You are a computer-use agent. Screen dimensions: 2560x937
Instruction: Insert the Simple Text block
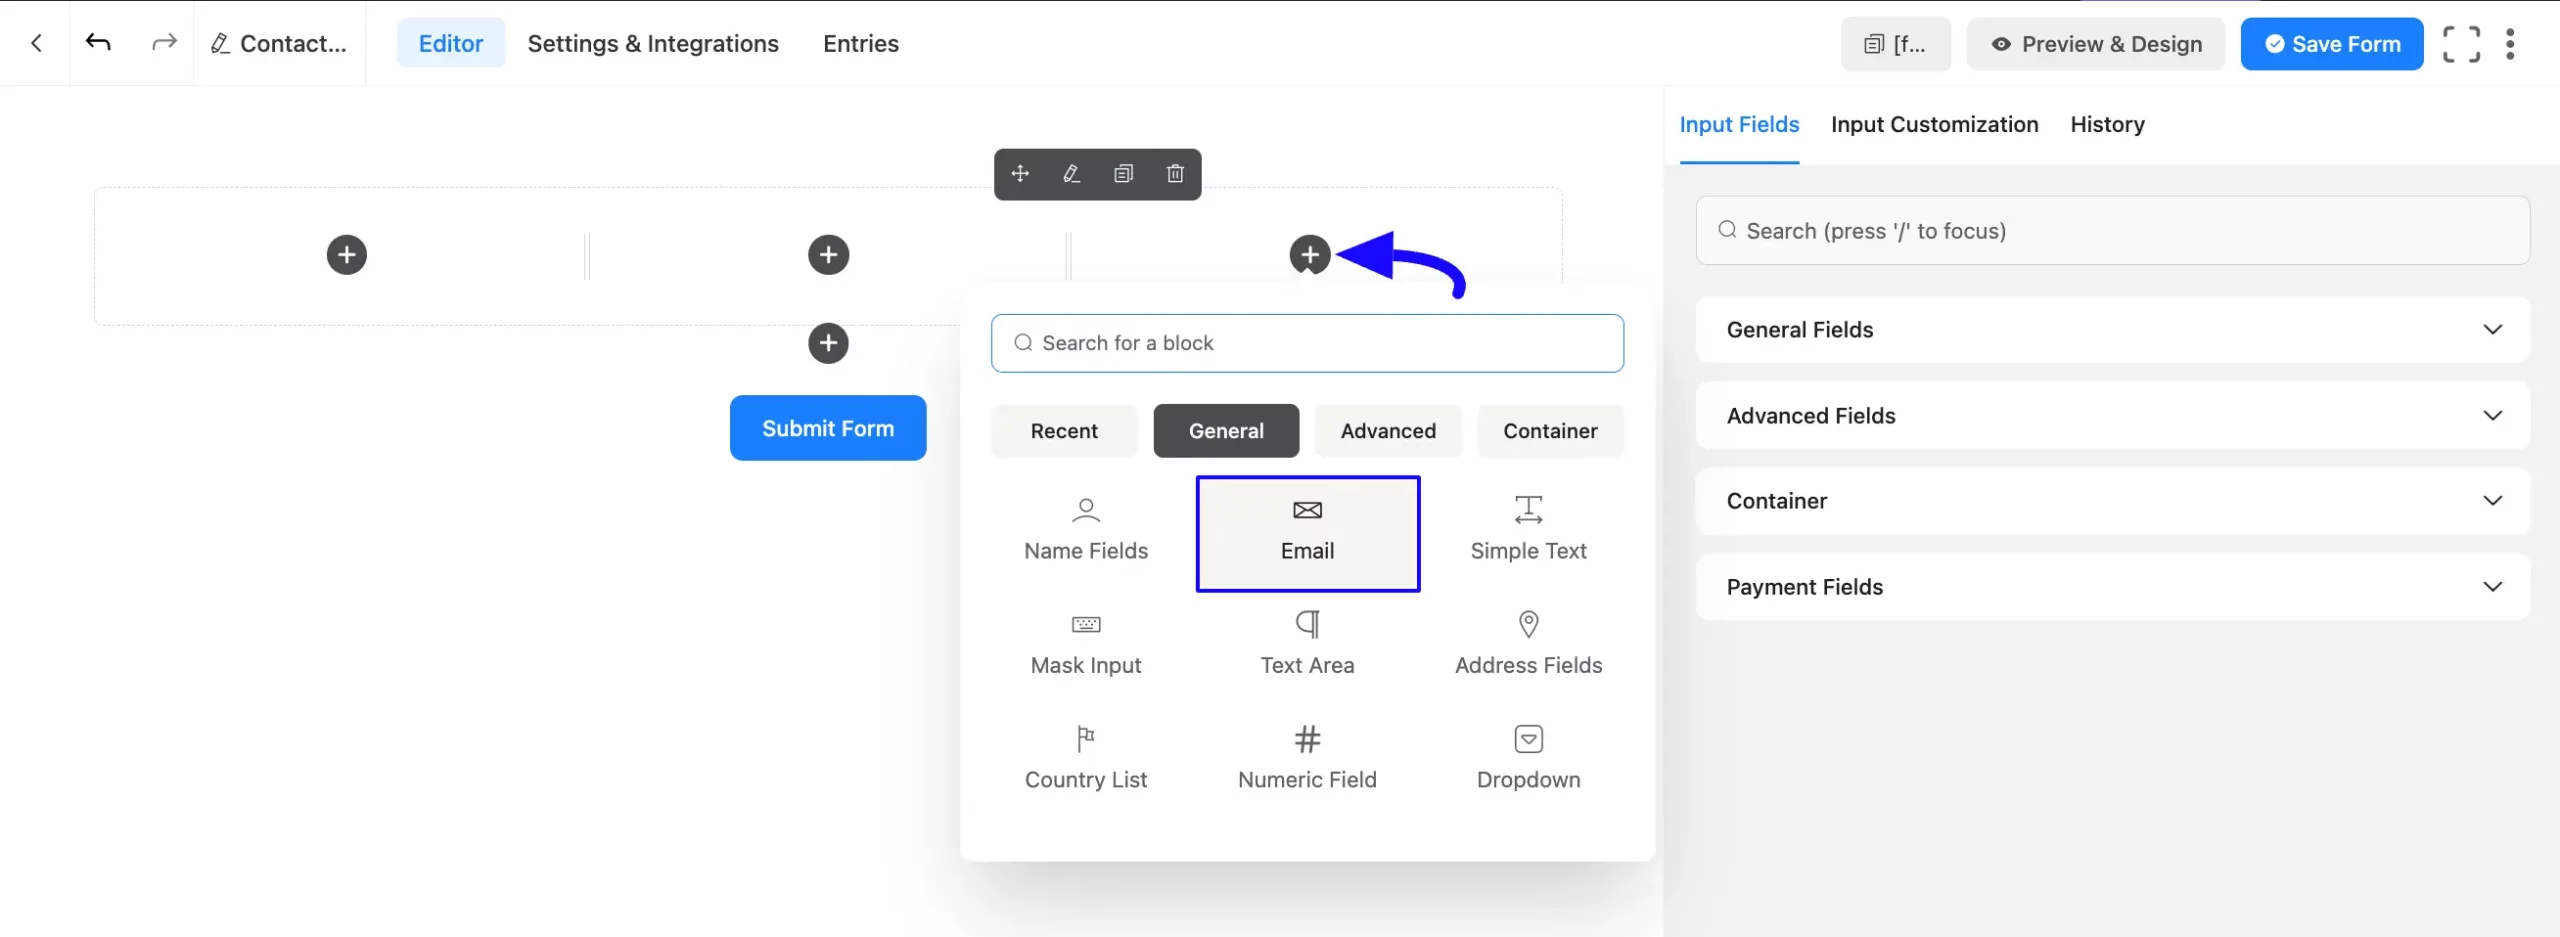1529,533
